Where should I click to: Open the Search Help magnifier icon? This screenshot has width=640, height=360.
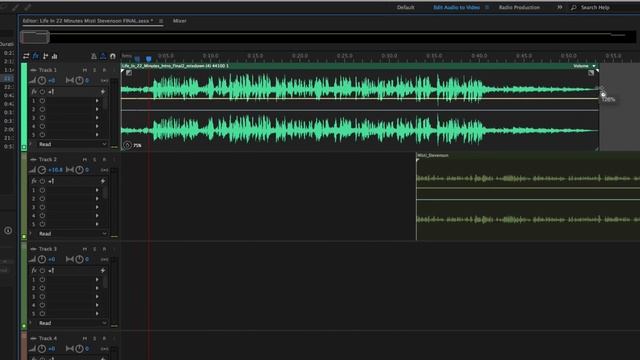[573, 7]
